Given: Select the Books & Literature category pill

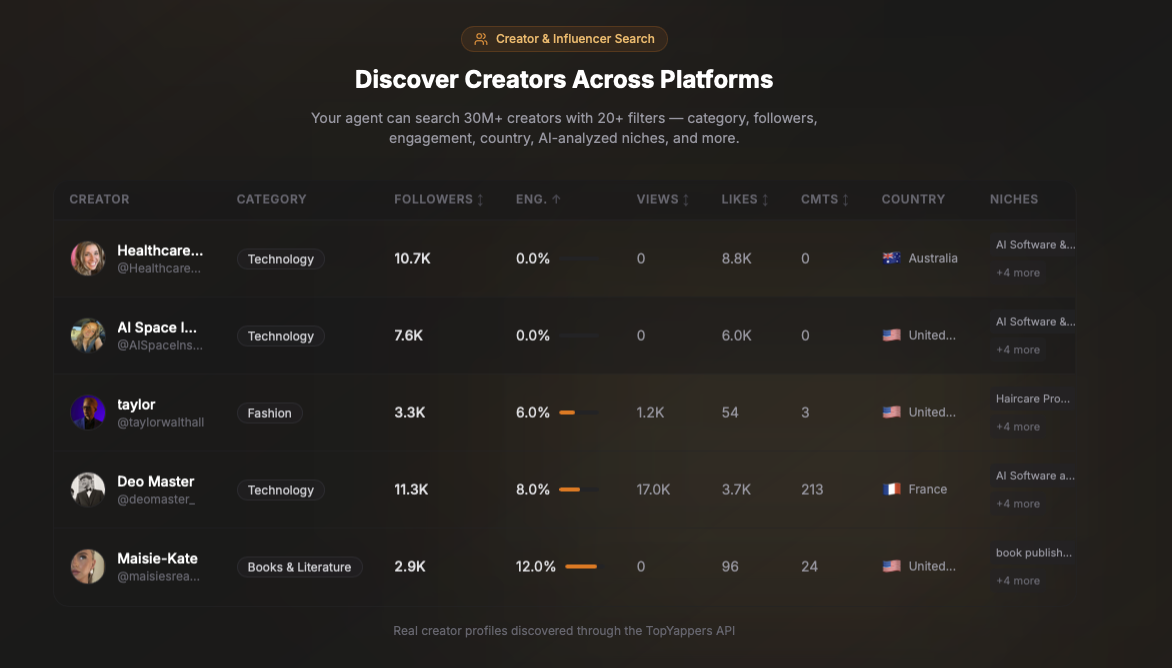Looking at the screenshot, I should 300,566.
